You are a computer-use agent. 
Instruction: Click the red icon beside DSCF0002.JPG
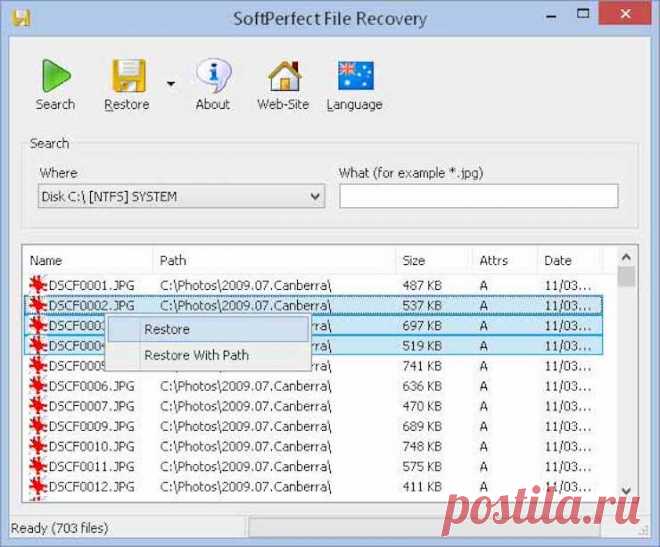[38, 305]
